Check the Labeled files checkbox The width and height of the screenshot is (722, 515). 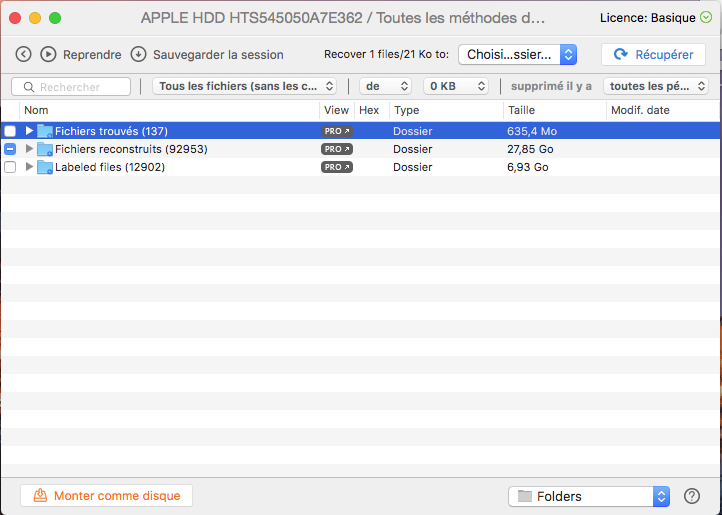pyautogui.click(x=10, y=167)
